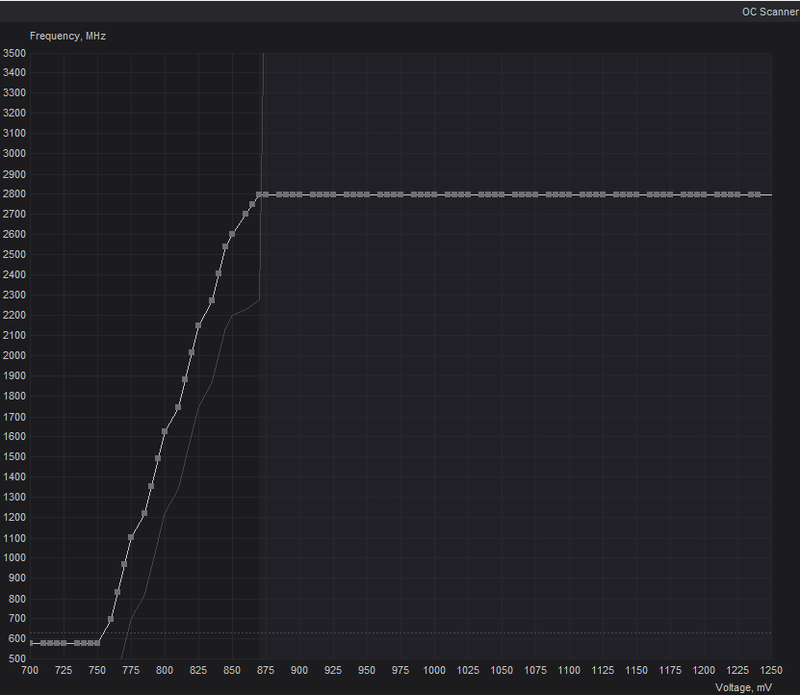The image size is (800, 695).
Task: Click the 1000 voltage axis label
Action: (434, 670)
